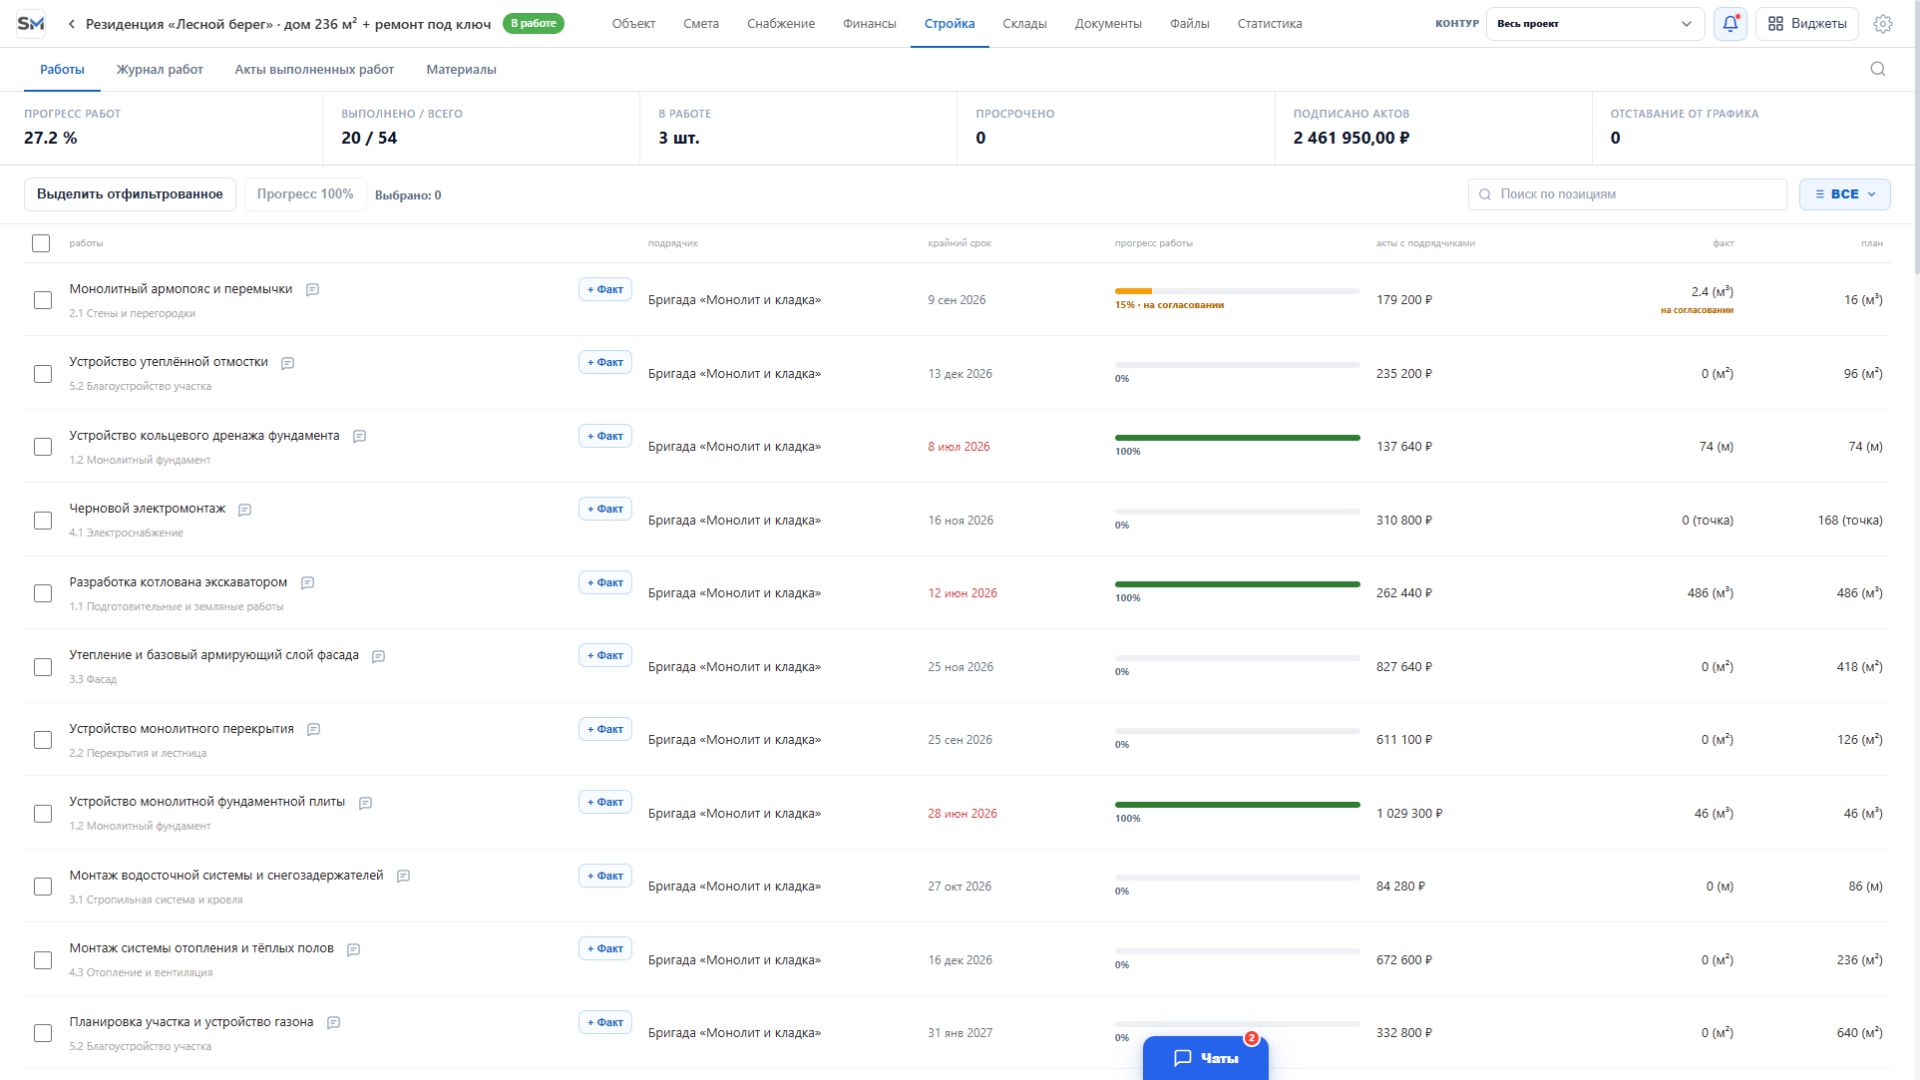Open comment icon for Устройство утеплённой отмостки
This screenshot has height=1080, width=1920.
(x=287, y=363)
